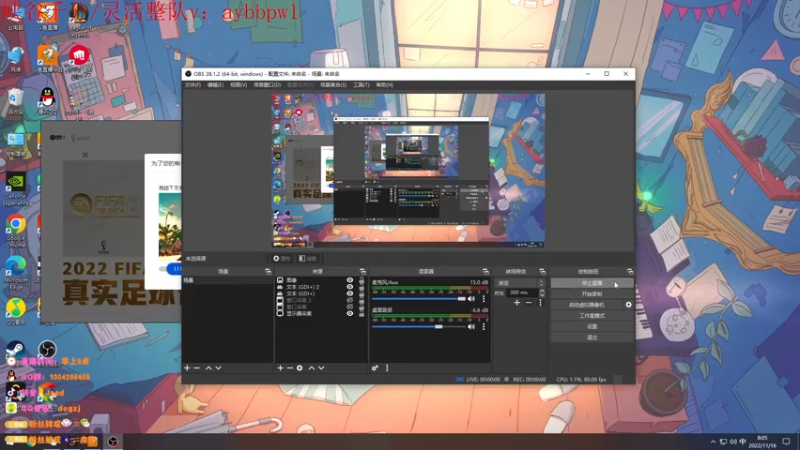Open Properties button above the Sources panel
800x450 pixels.
click(281, 259)
